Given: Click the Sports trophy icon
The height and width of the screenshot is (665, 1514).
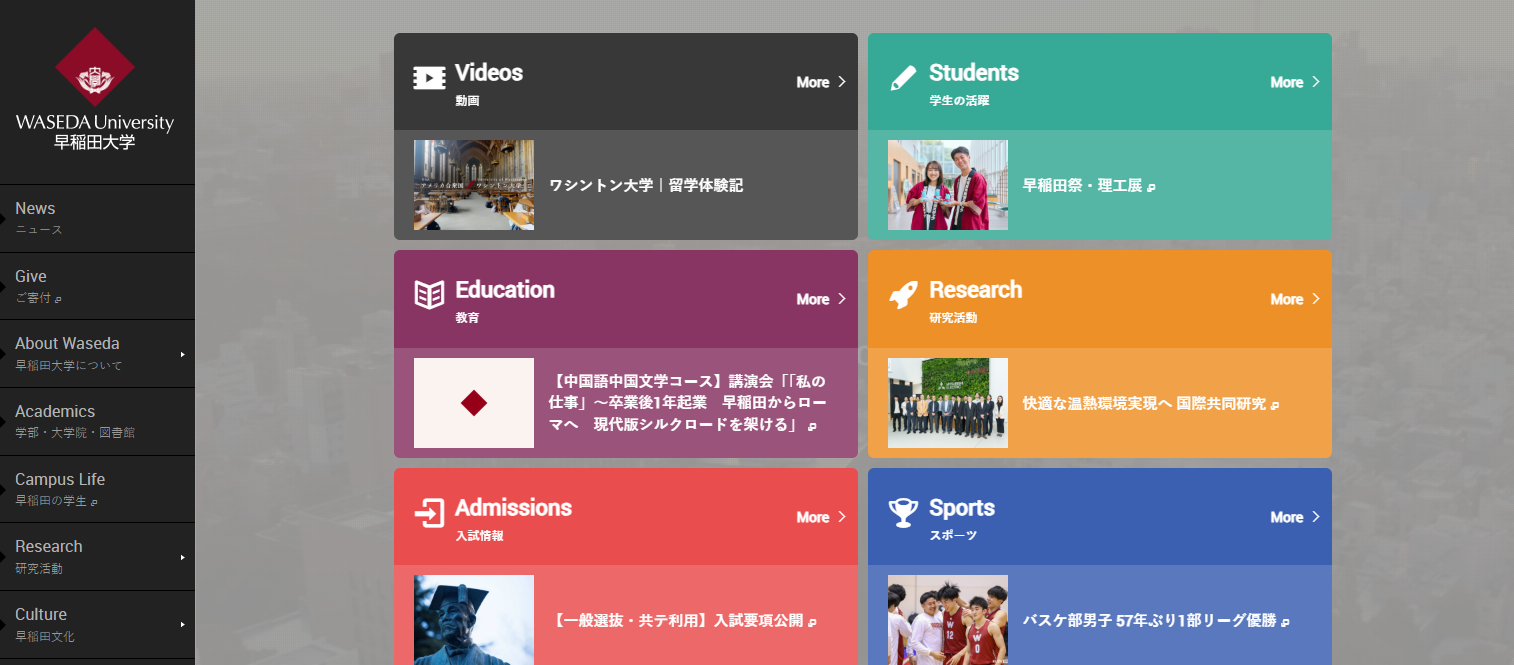Looking at the screenshot, I should (903, 513).
